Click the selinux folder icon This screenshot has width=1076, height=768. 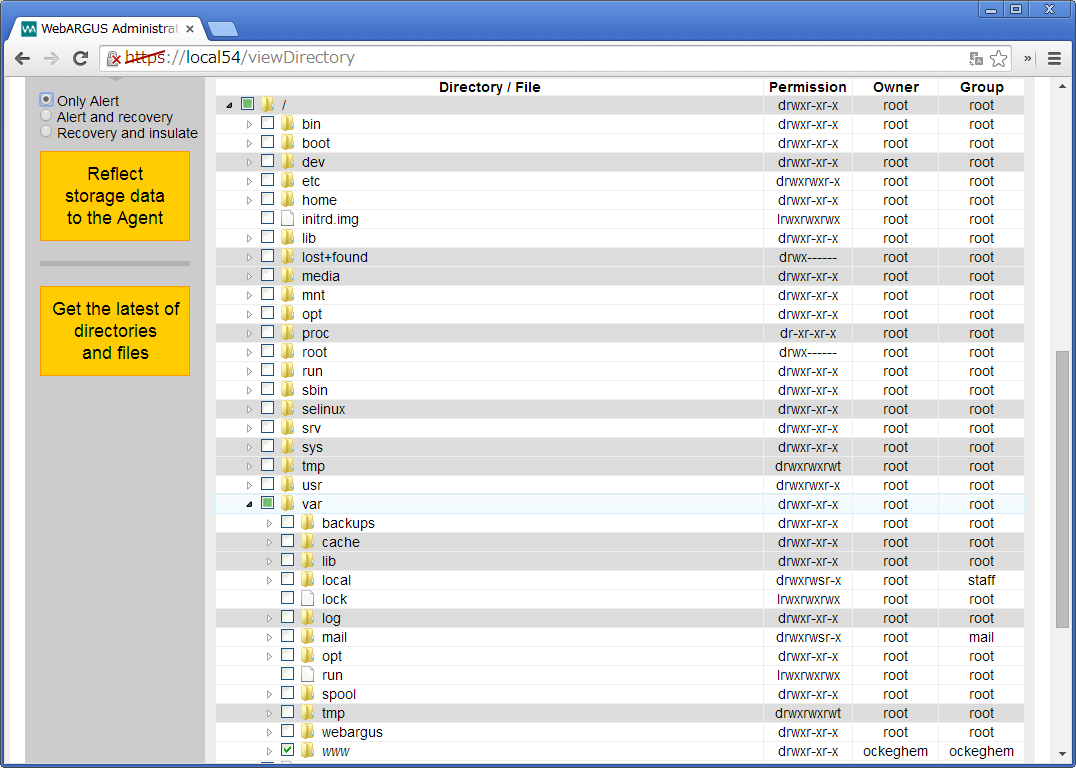[x=288, y=408]
